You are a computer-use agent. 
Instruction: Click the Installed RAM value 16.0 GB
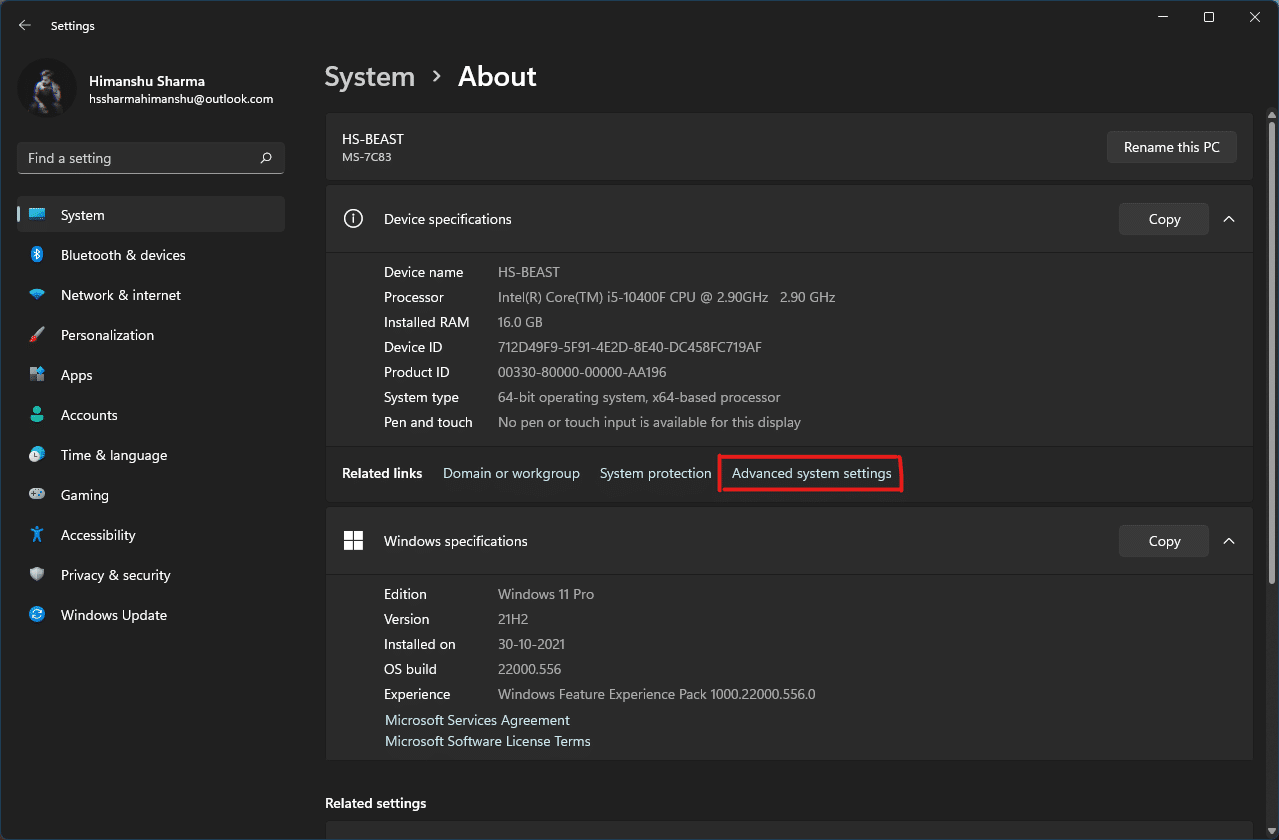(520, 322)
